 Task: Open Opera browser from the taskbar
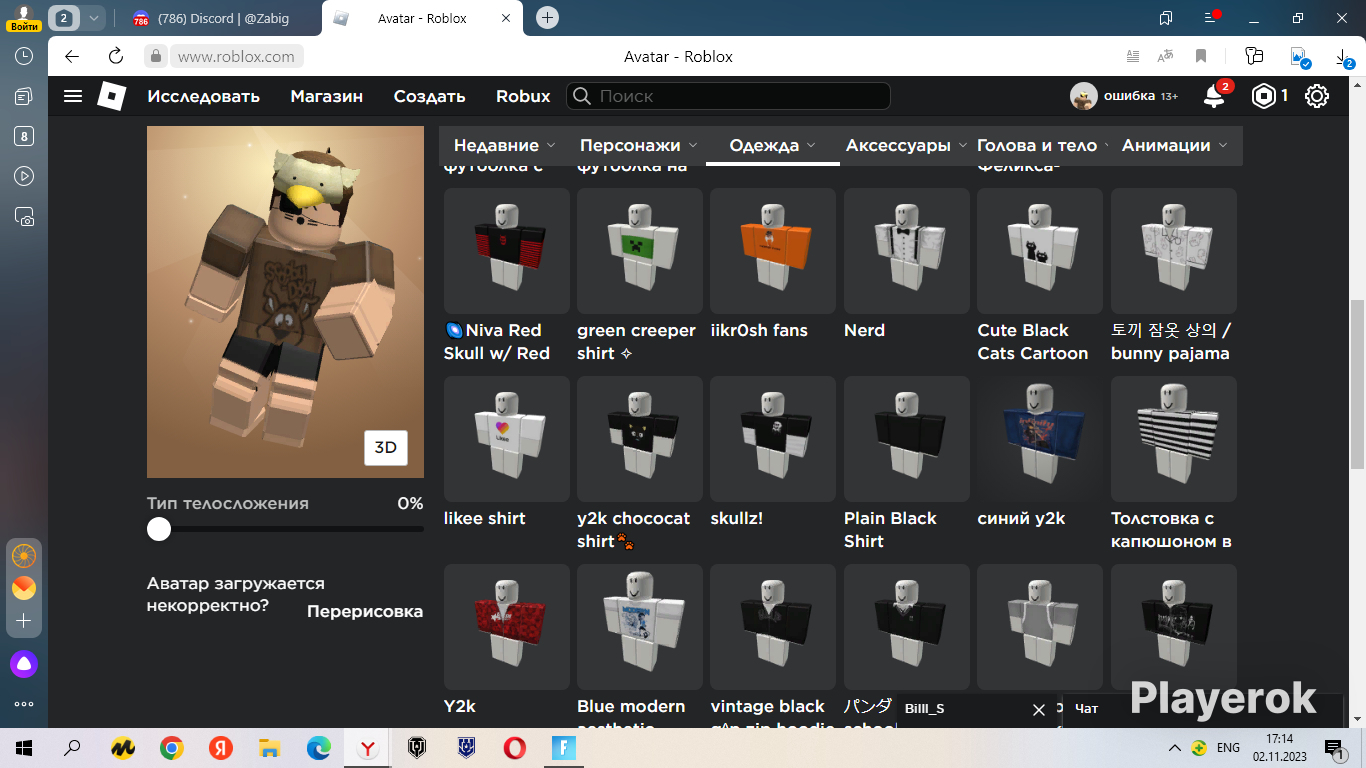coord(515,747)
